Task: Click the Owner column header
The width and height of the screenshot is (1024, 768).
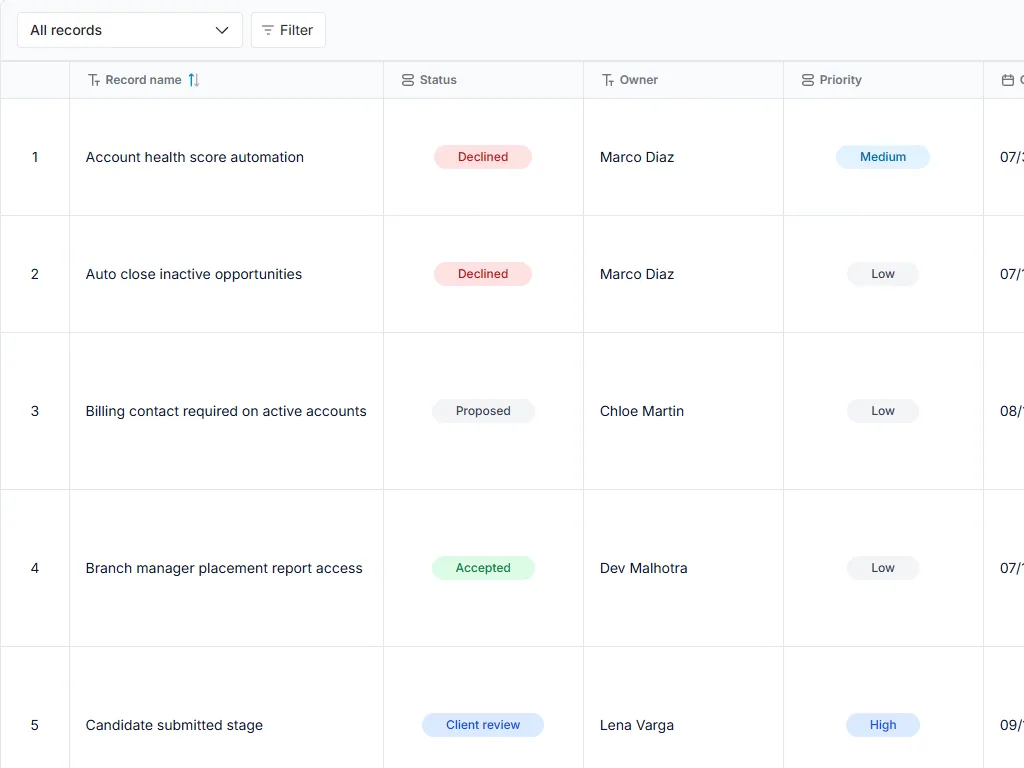Action: click(683, 80)
